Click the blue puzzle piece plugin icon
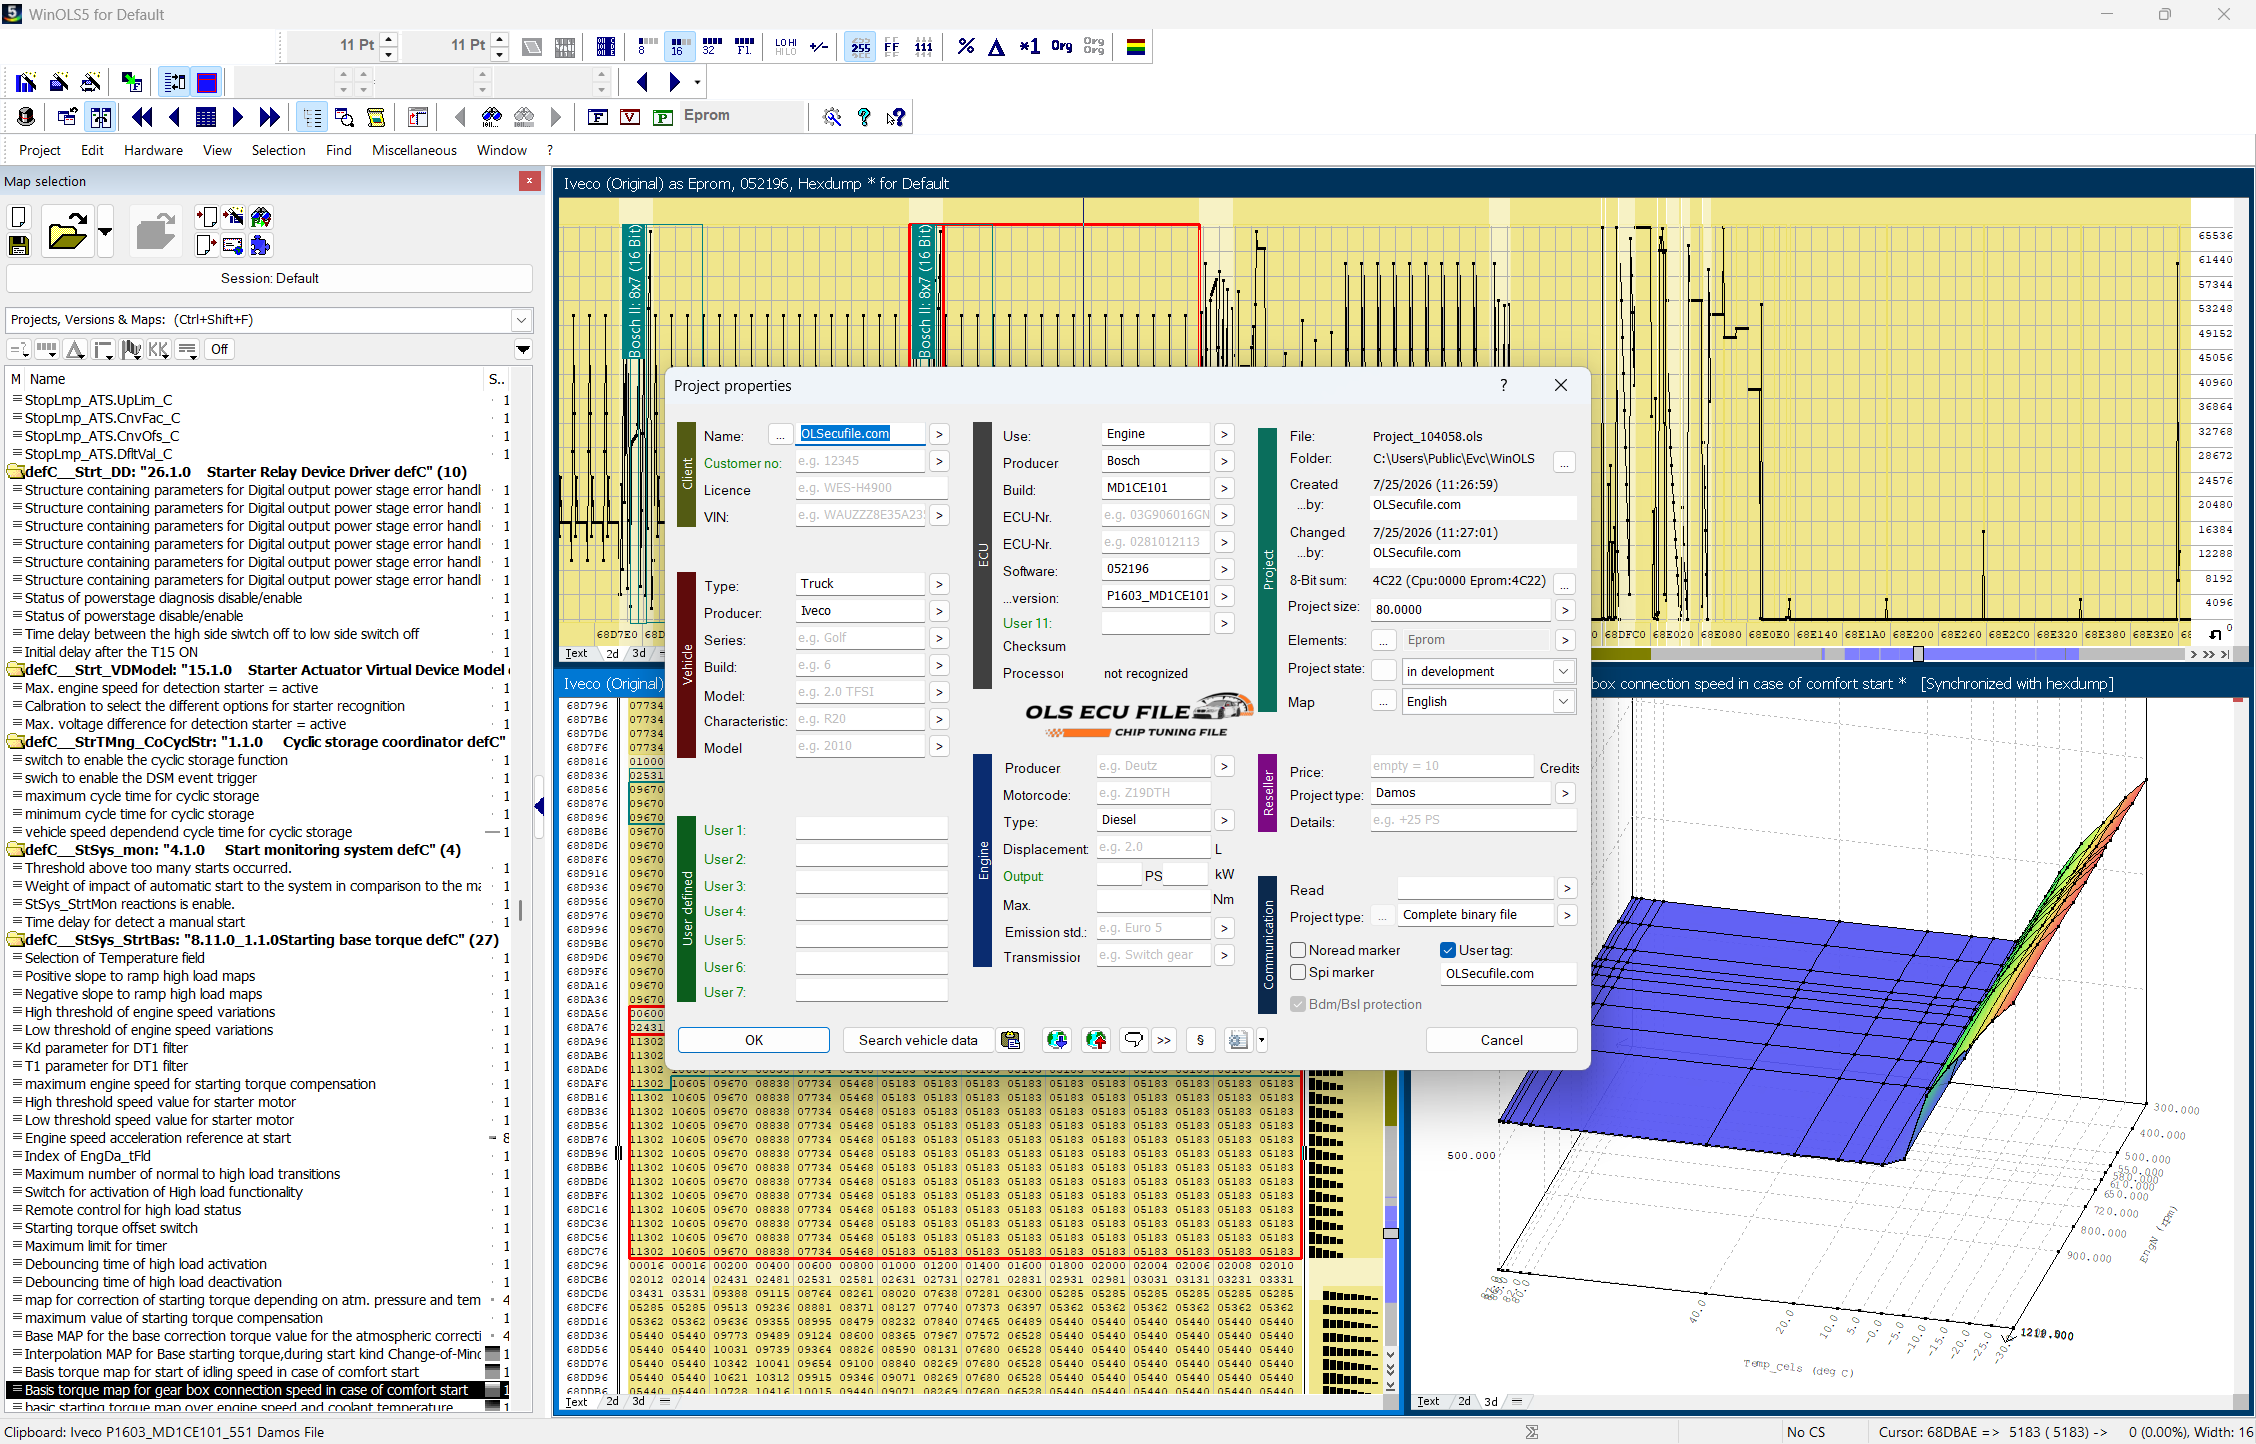The width and height of the screenshot is (2256, 1444). click(261, 246)
